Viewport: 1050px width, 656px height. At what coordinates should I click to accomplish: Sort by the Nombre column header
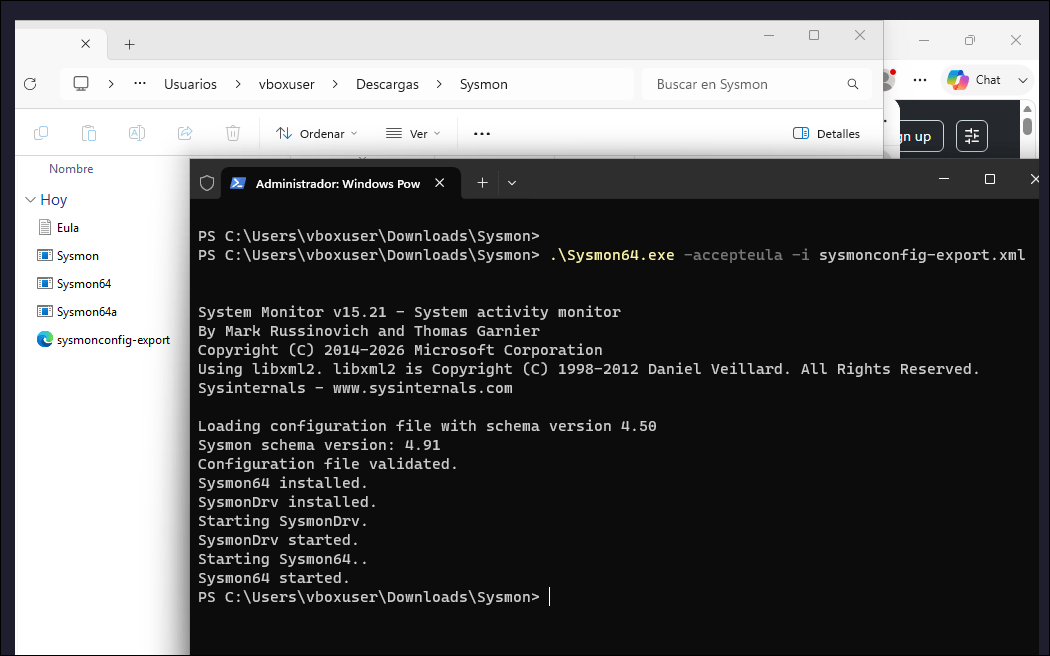71,169
